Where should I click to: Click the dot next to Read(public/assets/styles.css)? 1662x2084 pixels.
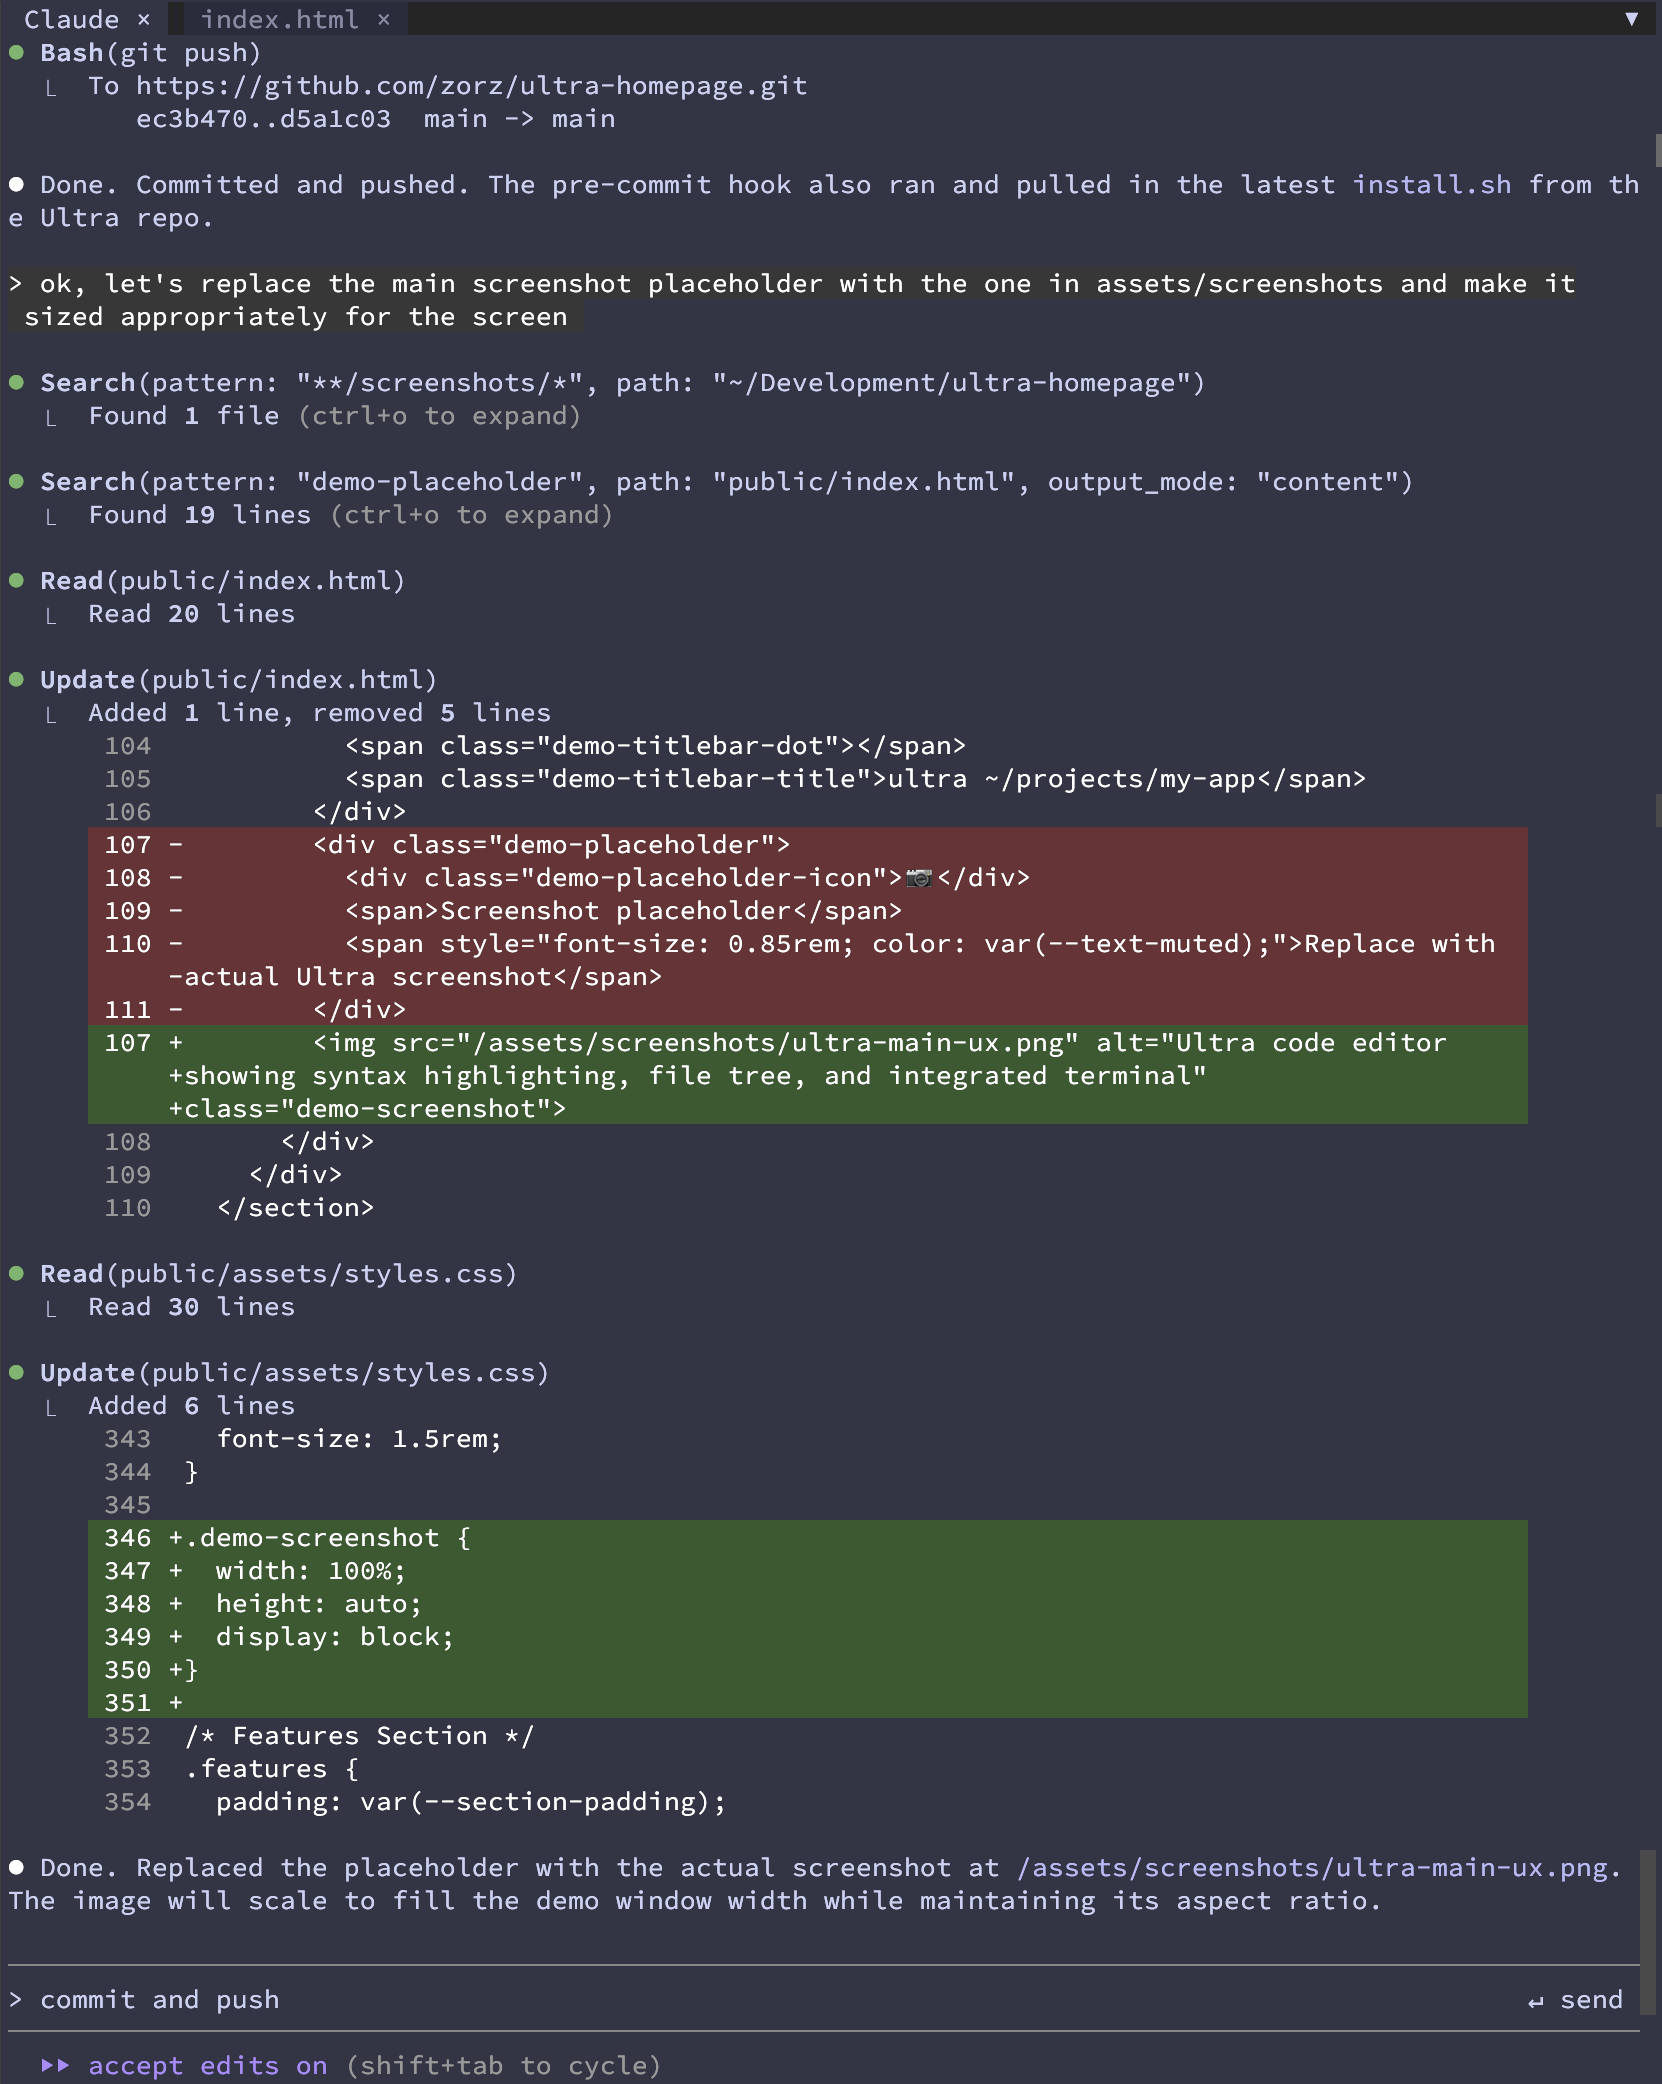tap(17, 1273)
